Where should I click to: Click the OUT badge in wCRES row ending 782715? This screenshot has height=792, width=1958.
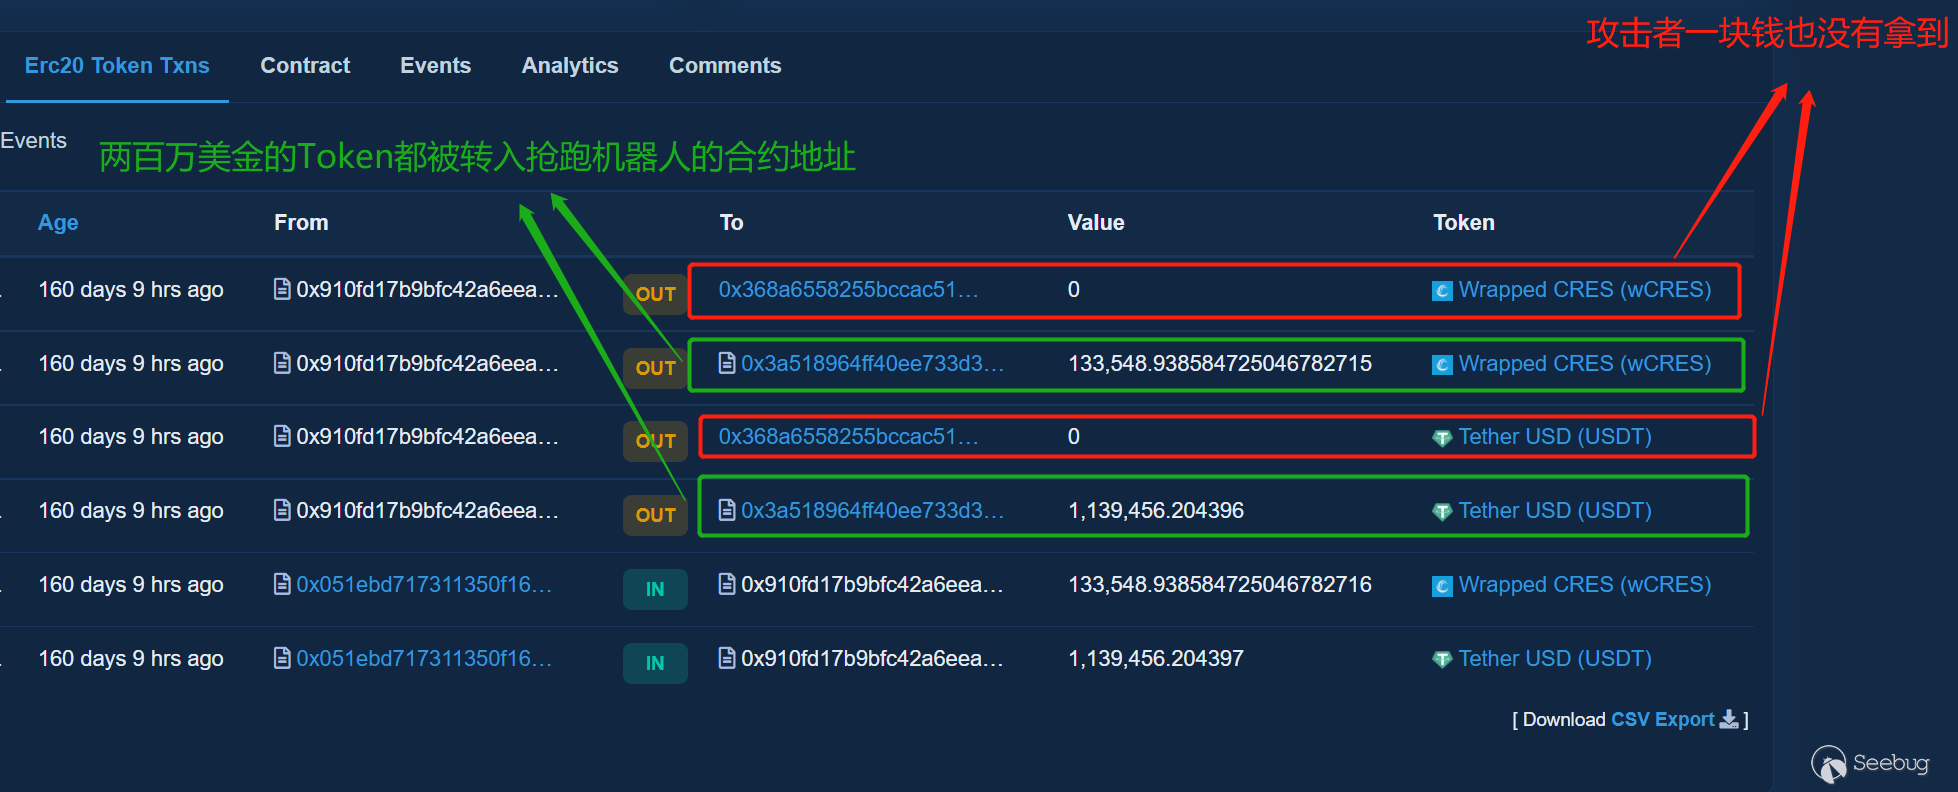(655, 368)
